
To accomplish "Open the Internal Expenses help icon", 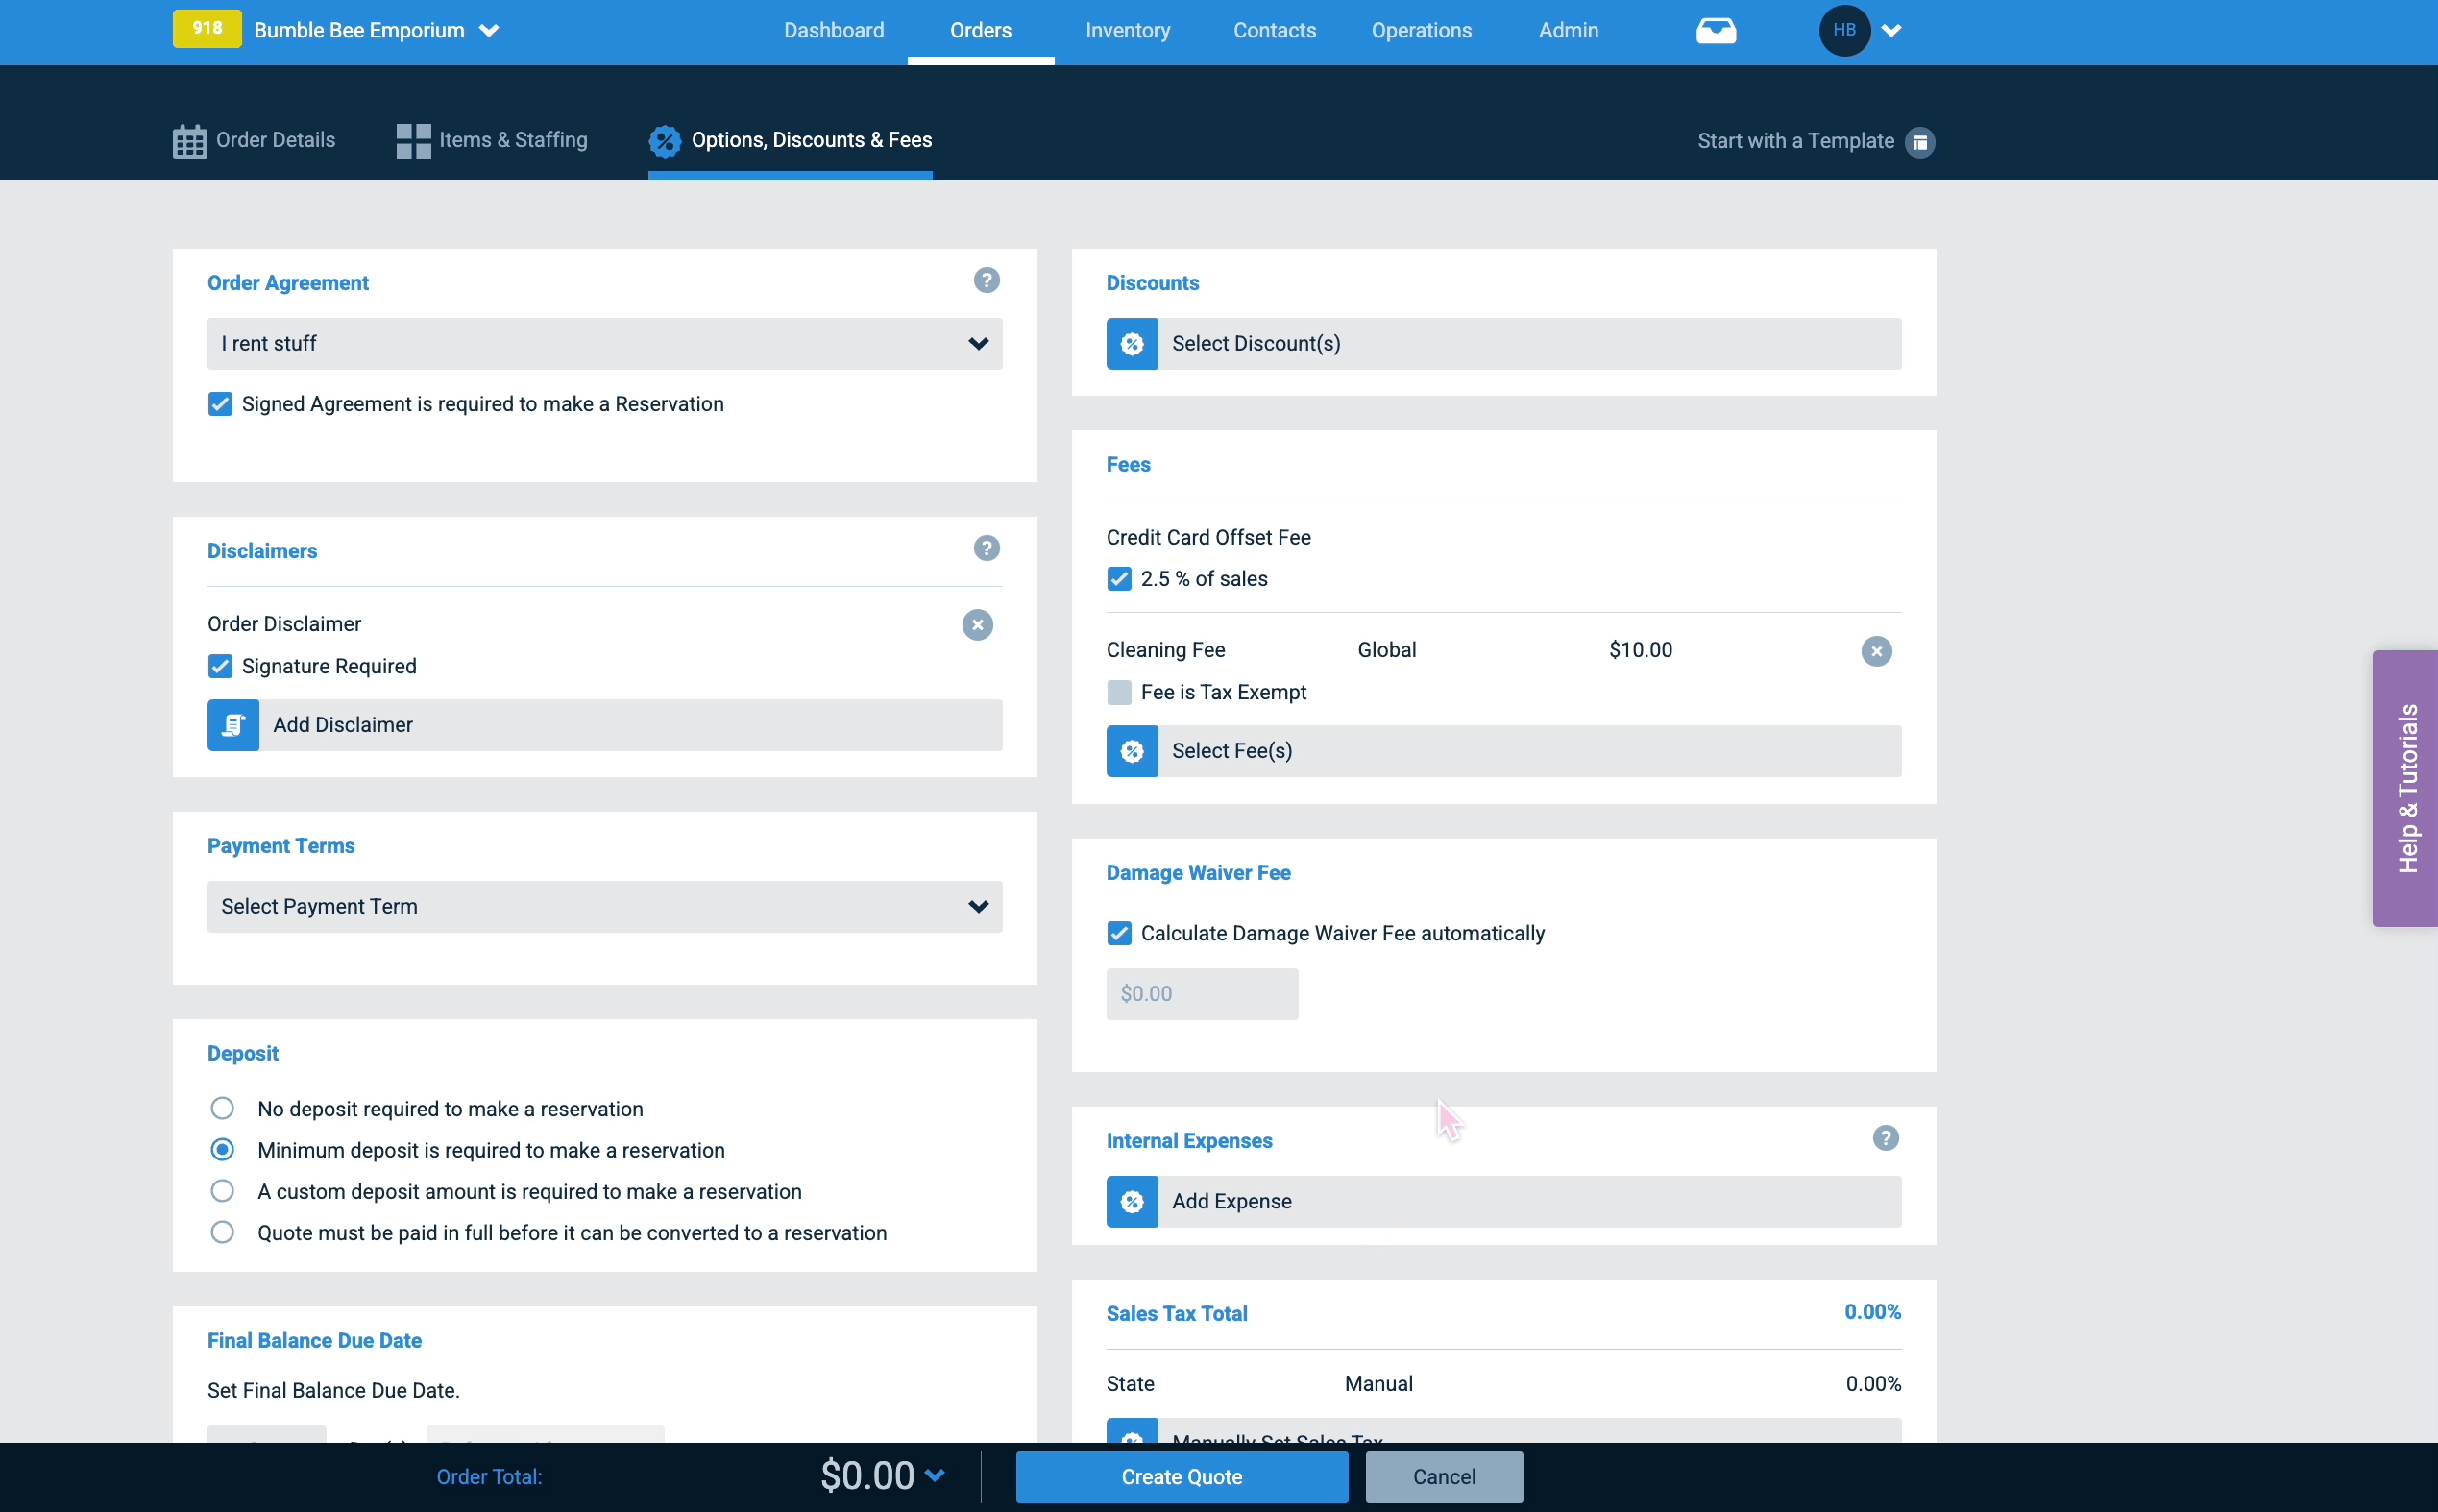I will pos(1885,1138).
